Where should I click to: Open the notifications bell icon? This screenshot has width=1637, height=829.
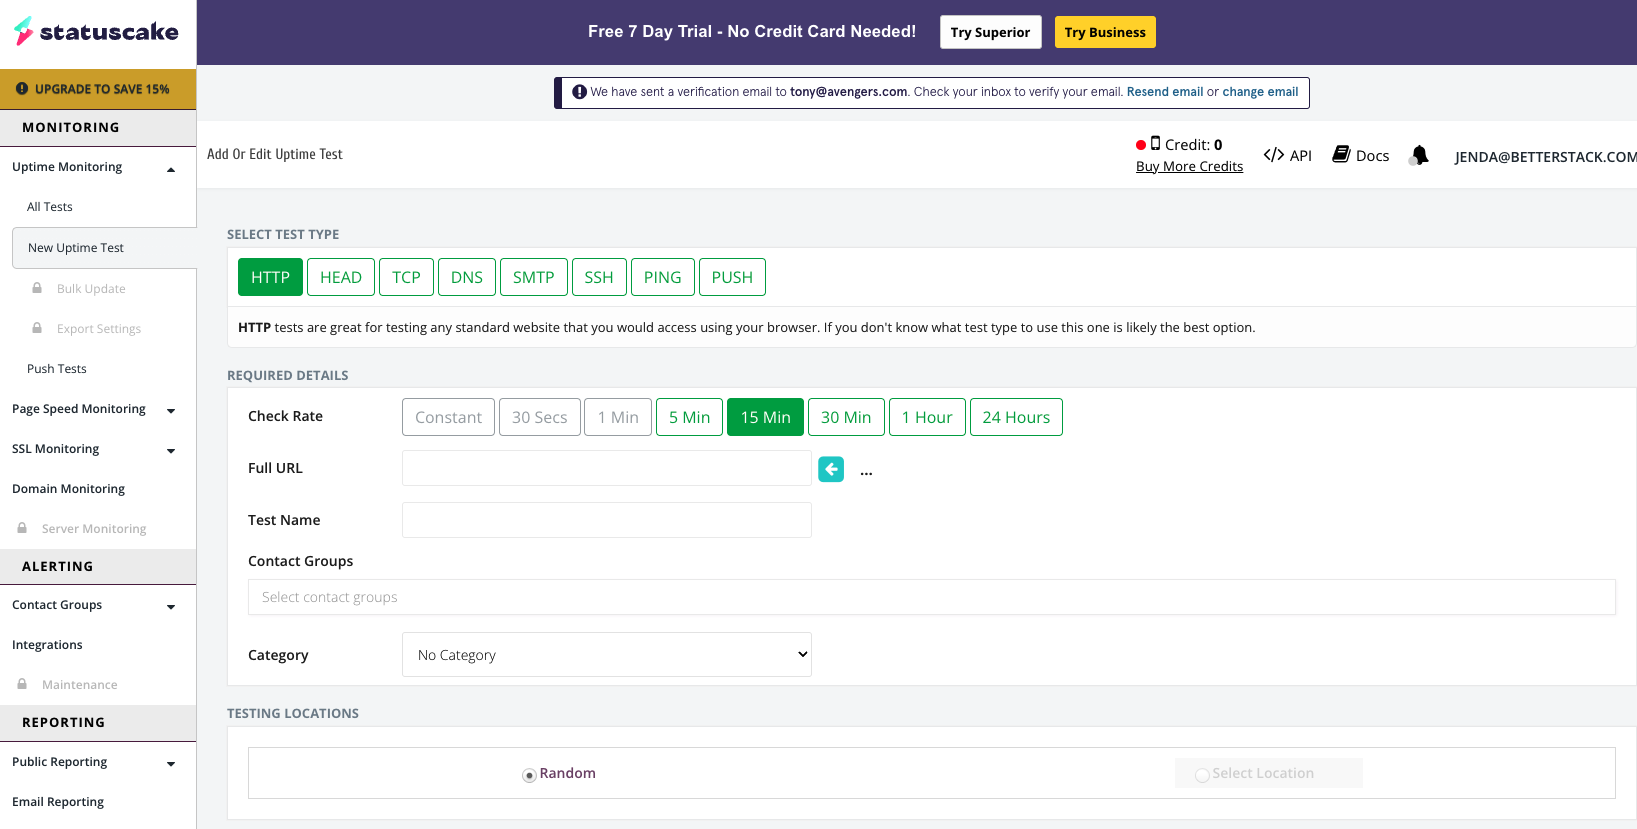point(1419,155)
